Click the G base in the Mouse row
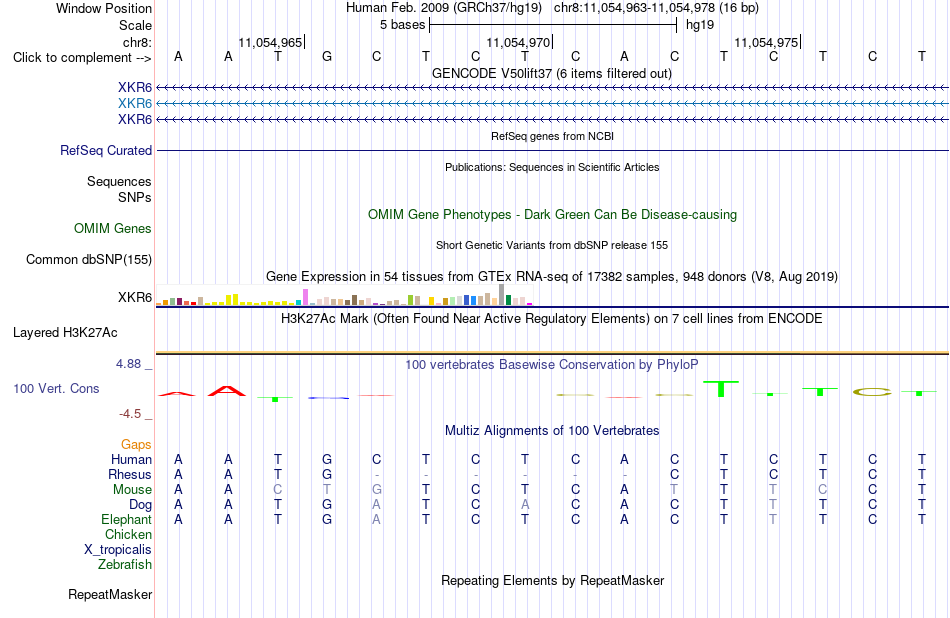Screen dimensions: 950x618 [376, 489]
